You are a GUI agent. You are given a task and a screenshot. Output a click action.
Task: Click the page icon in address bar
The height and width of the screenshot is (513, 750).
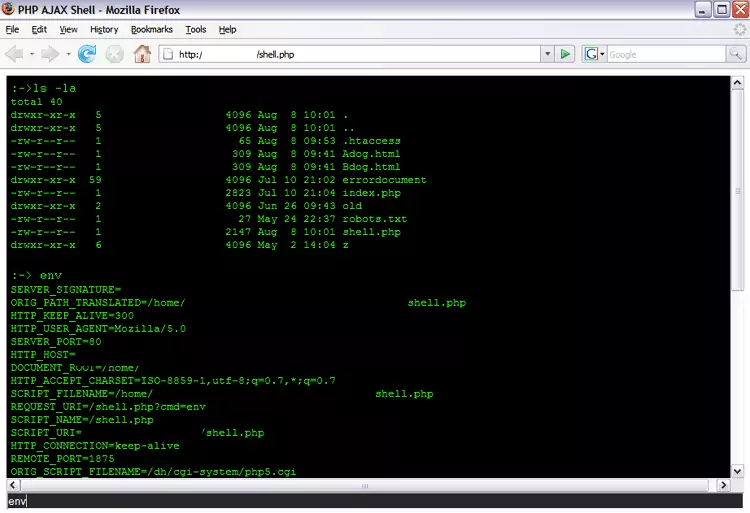click(x=167, y=54)
